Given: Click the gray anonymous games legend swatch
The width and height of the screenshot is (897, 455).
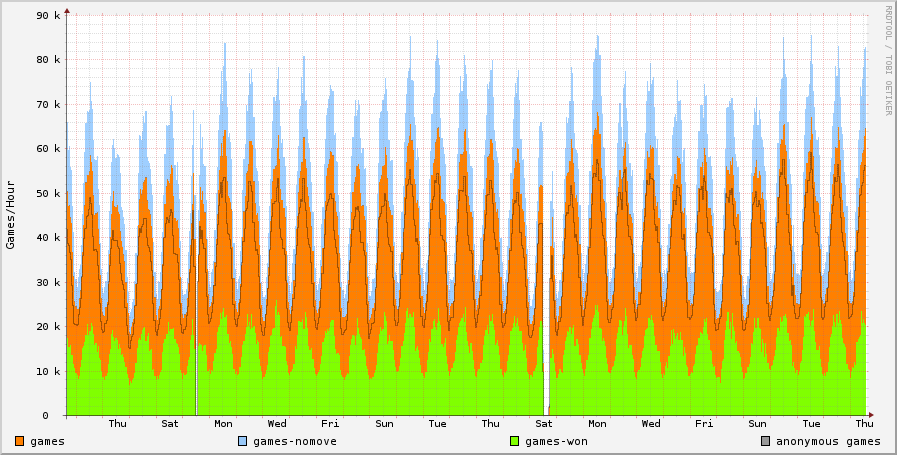Looking at the screenshot, I should (x=766, y=441).
